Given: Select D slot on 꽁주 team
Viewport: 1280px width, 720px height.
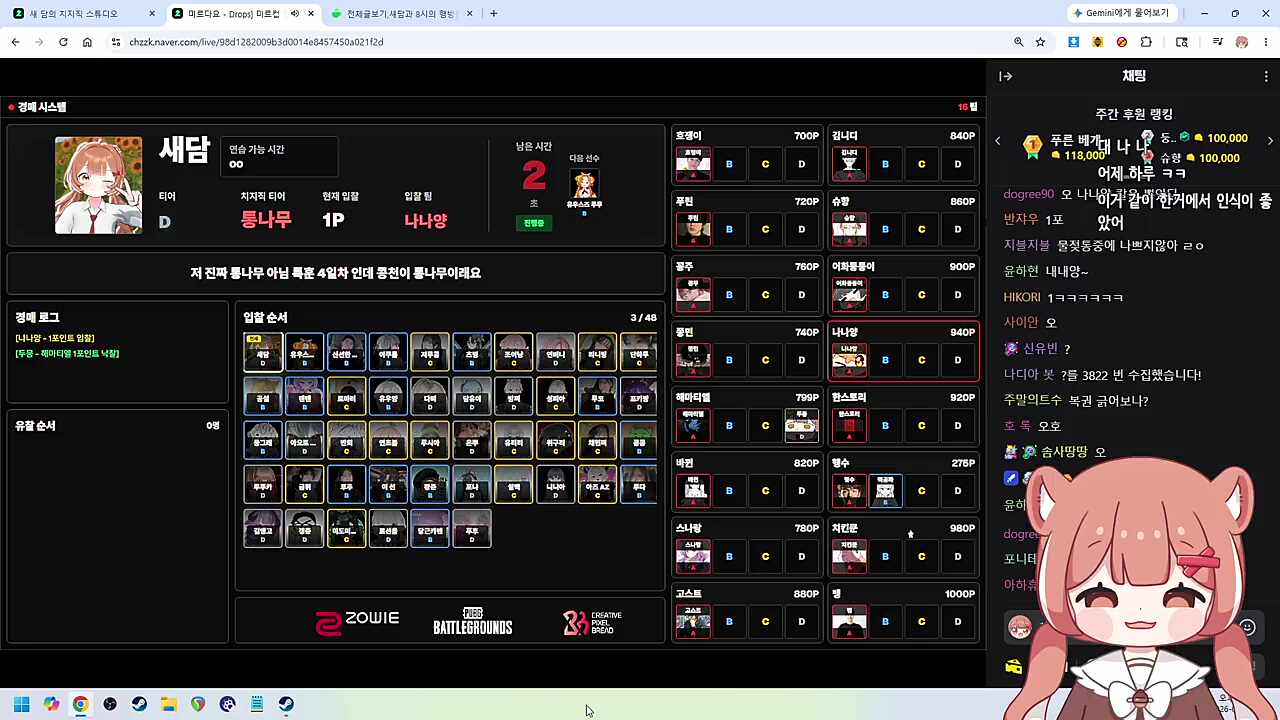Looking at the screenshot, I should (x=801, y=295).
